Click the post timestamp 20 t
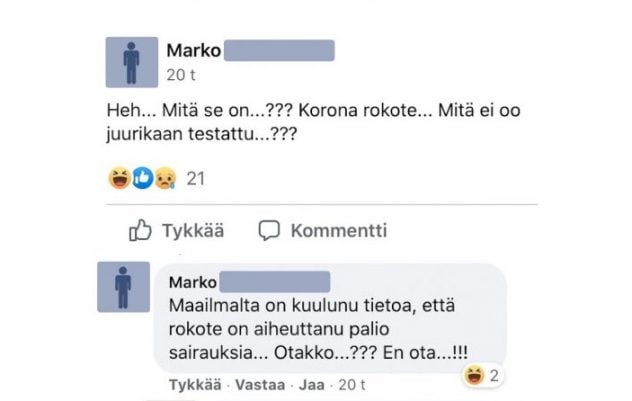This screenshot has height=401, width=632. (x=181, y=75)
